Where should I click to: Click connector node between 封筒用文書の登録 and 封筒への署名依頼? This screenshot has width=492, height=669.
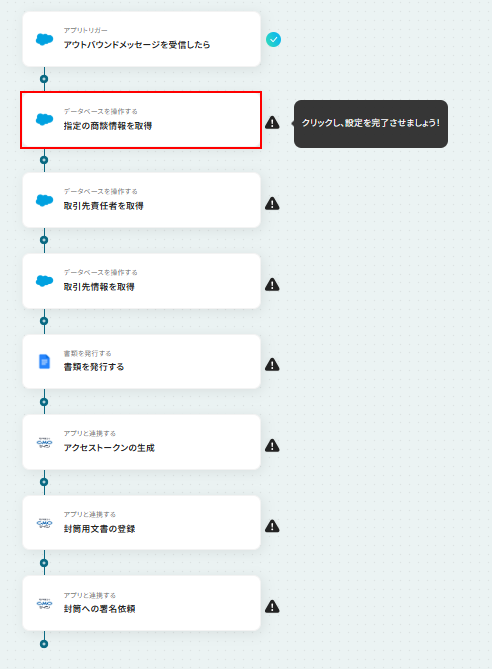coord(44,563)
